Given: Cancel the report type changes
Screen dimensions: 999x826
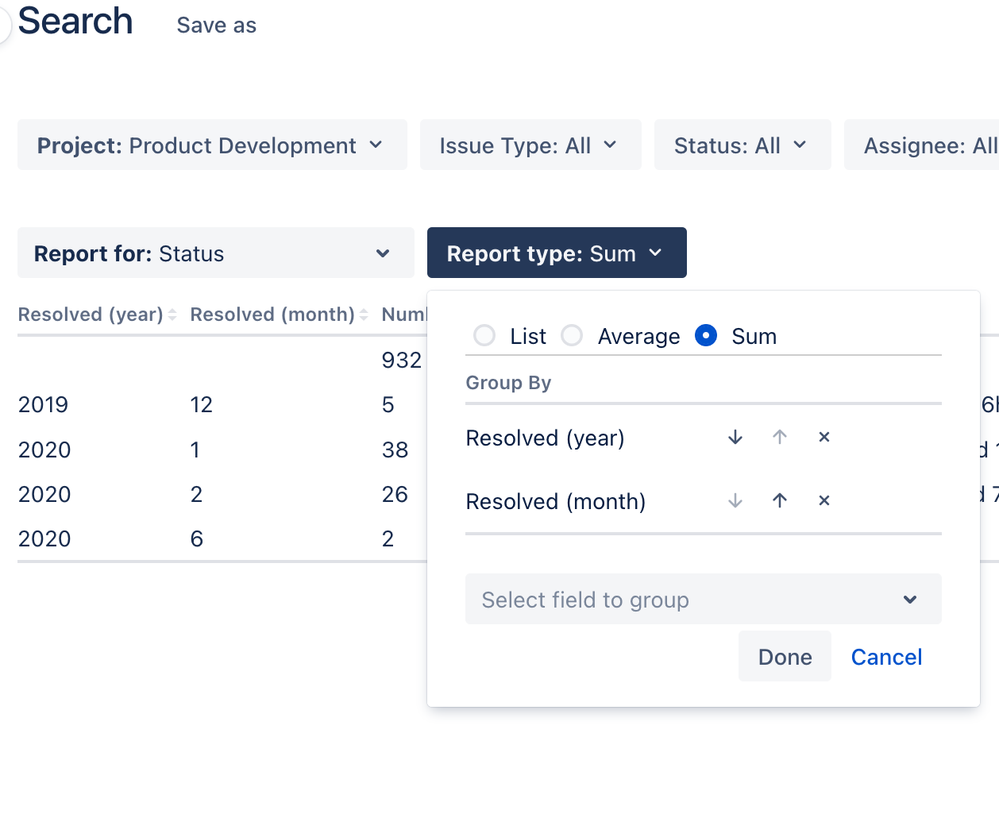Looking at the screenshot, I should (886, 657).
